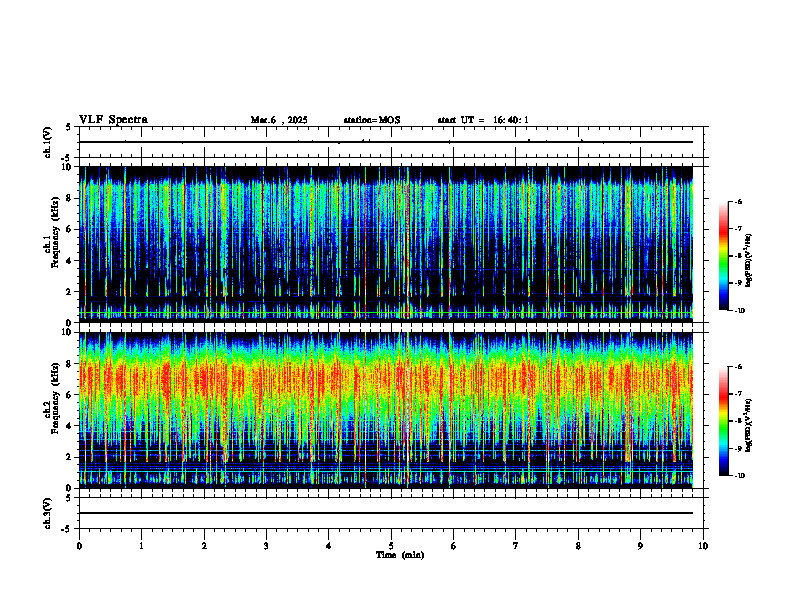Click the time axis tick label '0'

pos(79,546)
